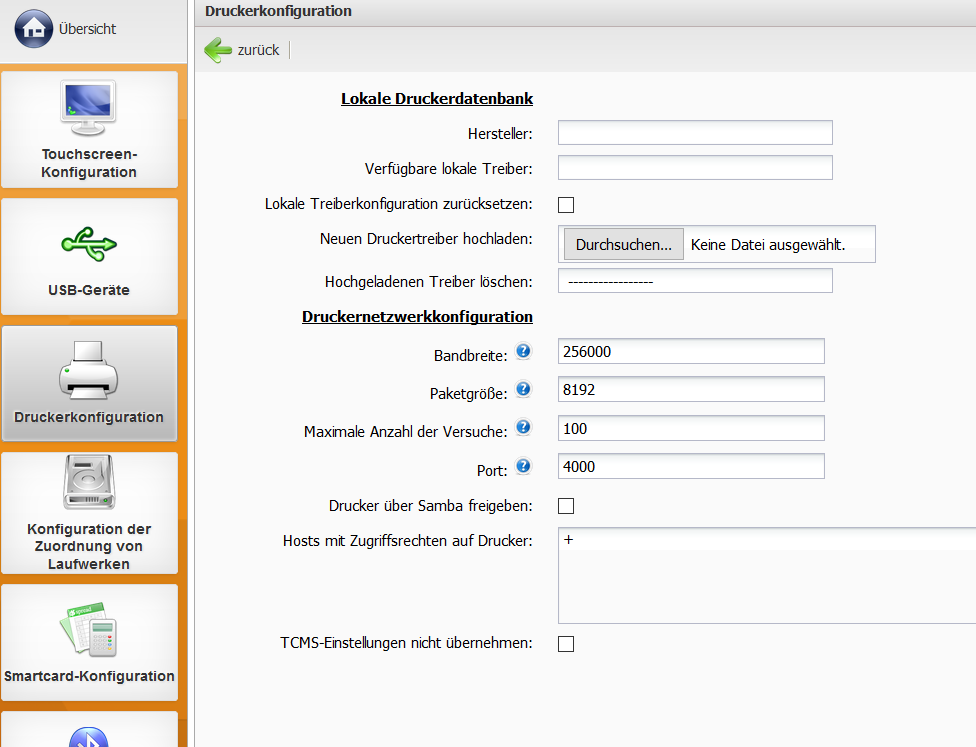Click the Hosts mit Zugriffsrechten text area
Image resolution: width=976 pixels, height=747 pixels.
tap(767, 575)
